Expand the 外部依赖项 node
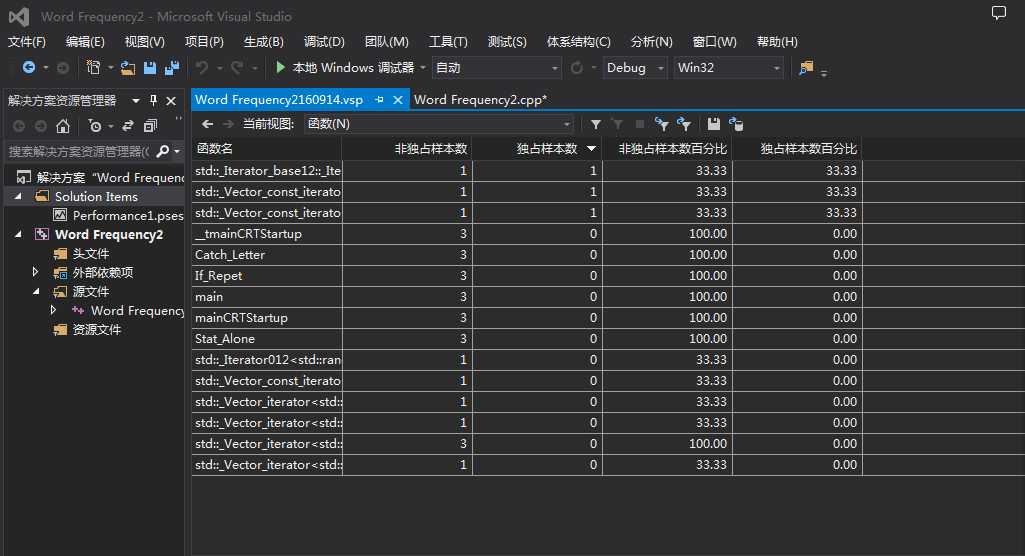This screenshot has width=1025, height=556. click(x=36, y=272)
